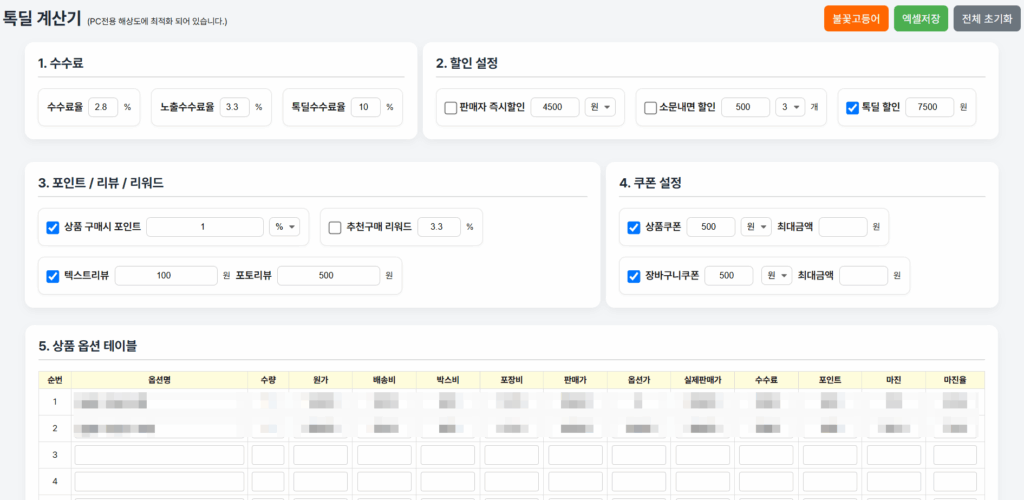Click row 3 판매가 input
This screenshot has width=1024, height=500.
tap(575, 454)
